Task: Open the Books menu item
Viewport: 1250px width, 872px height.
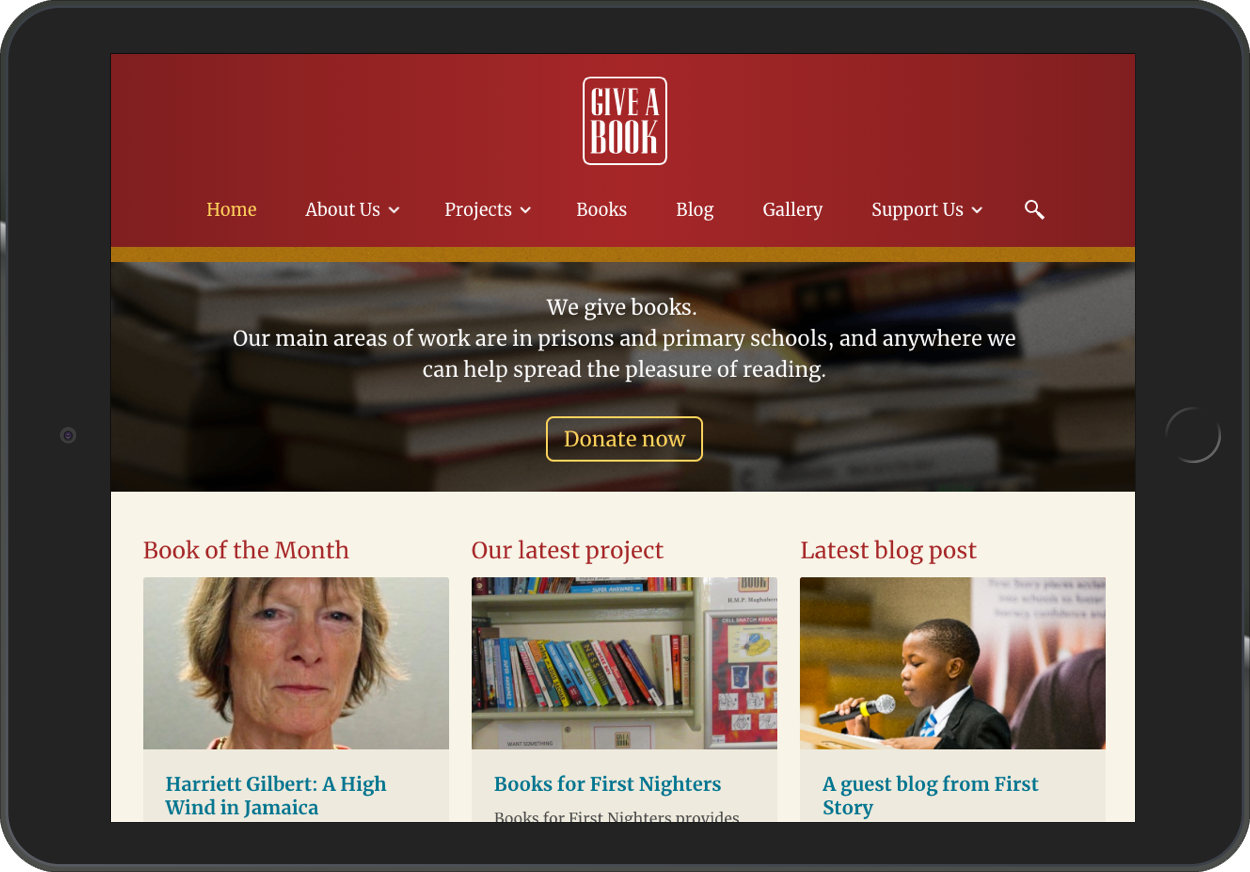Action: click(601, 209)
